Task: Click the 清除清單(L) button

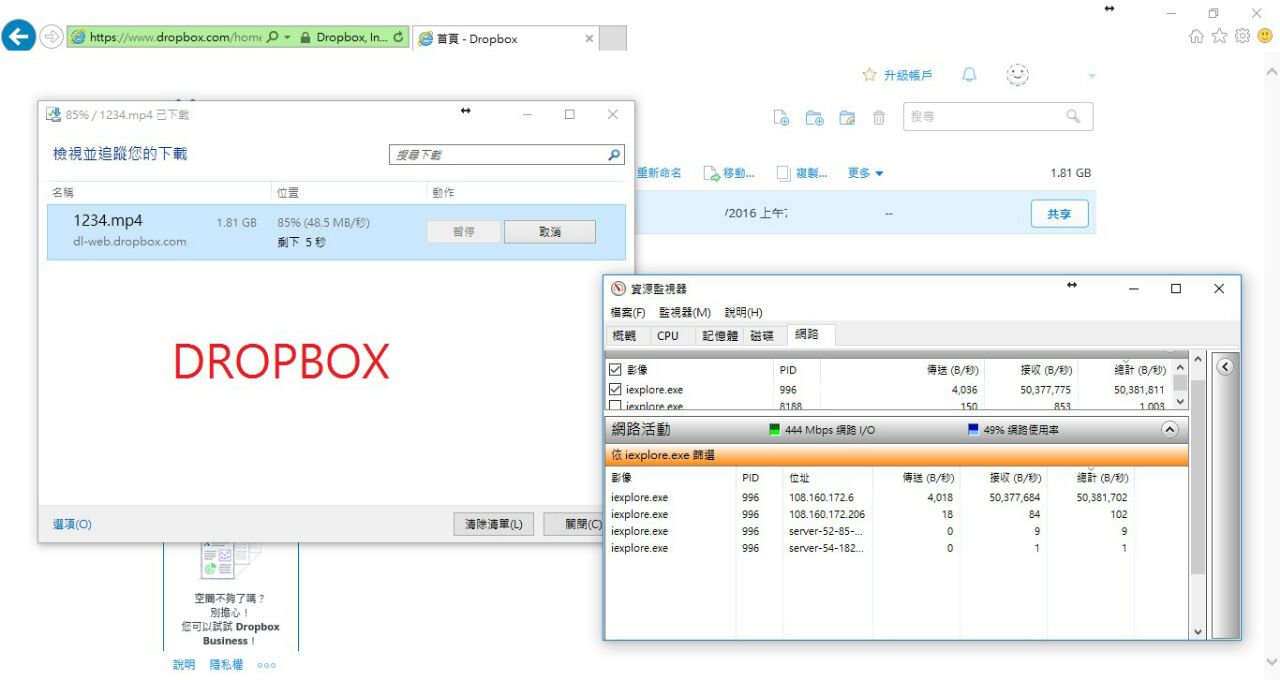Action: [494, 524]
